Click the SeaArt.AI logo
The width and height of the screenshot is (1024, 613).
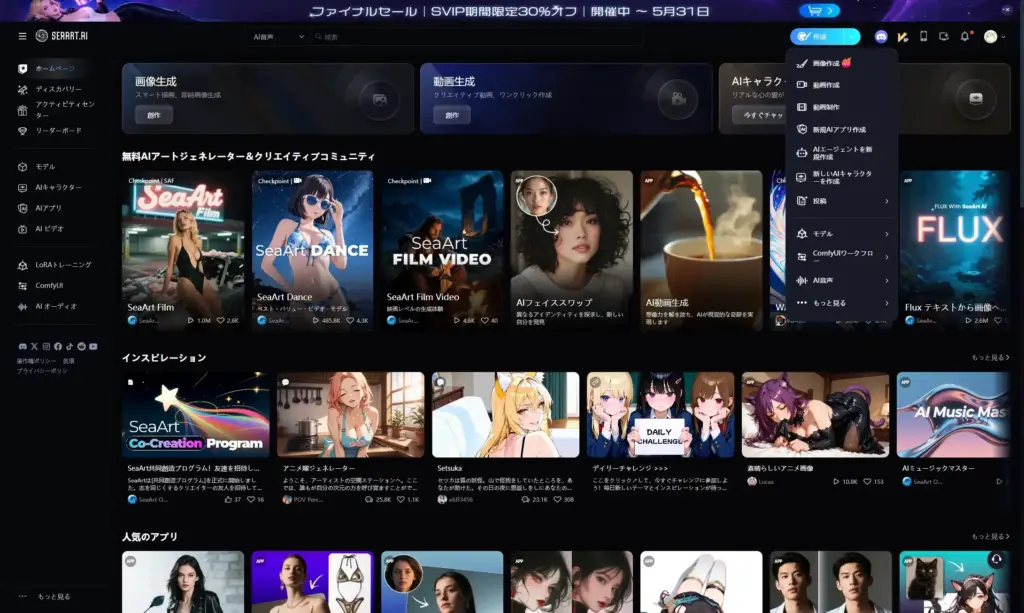(x=61, y=36)
